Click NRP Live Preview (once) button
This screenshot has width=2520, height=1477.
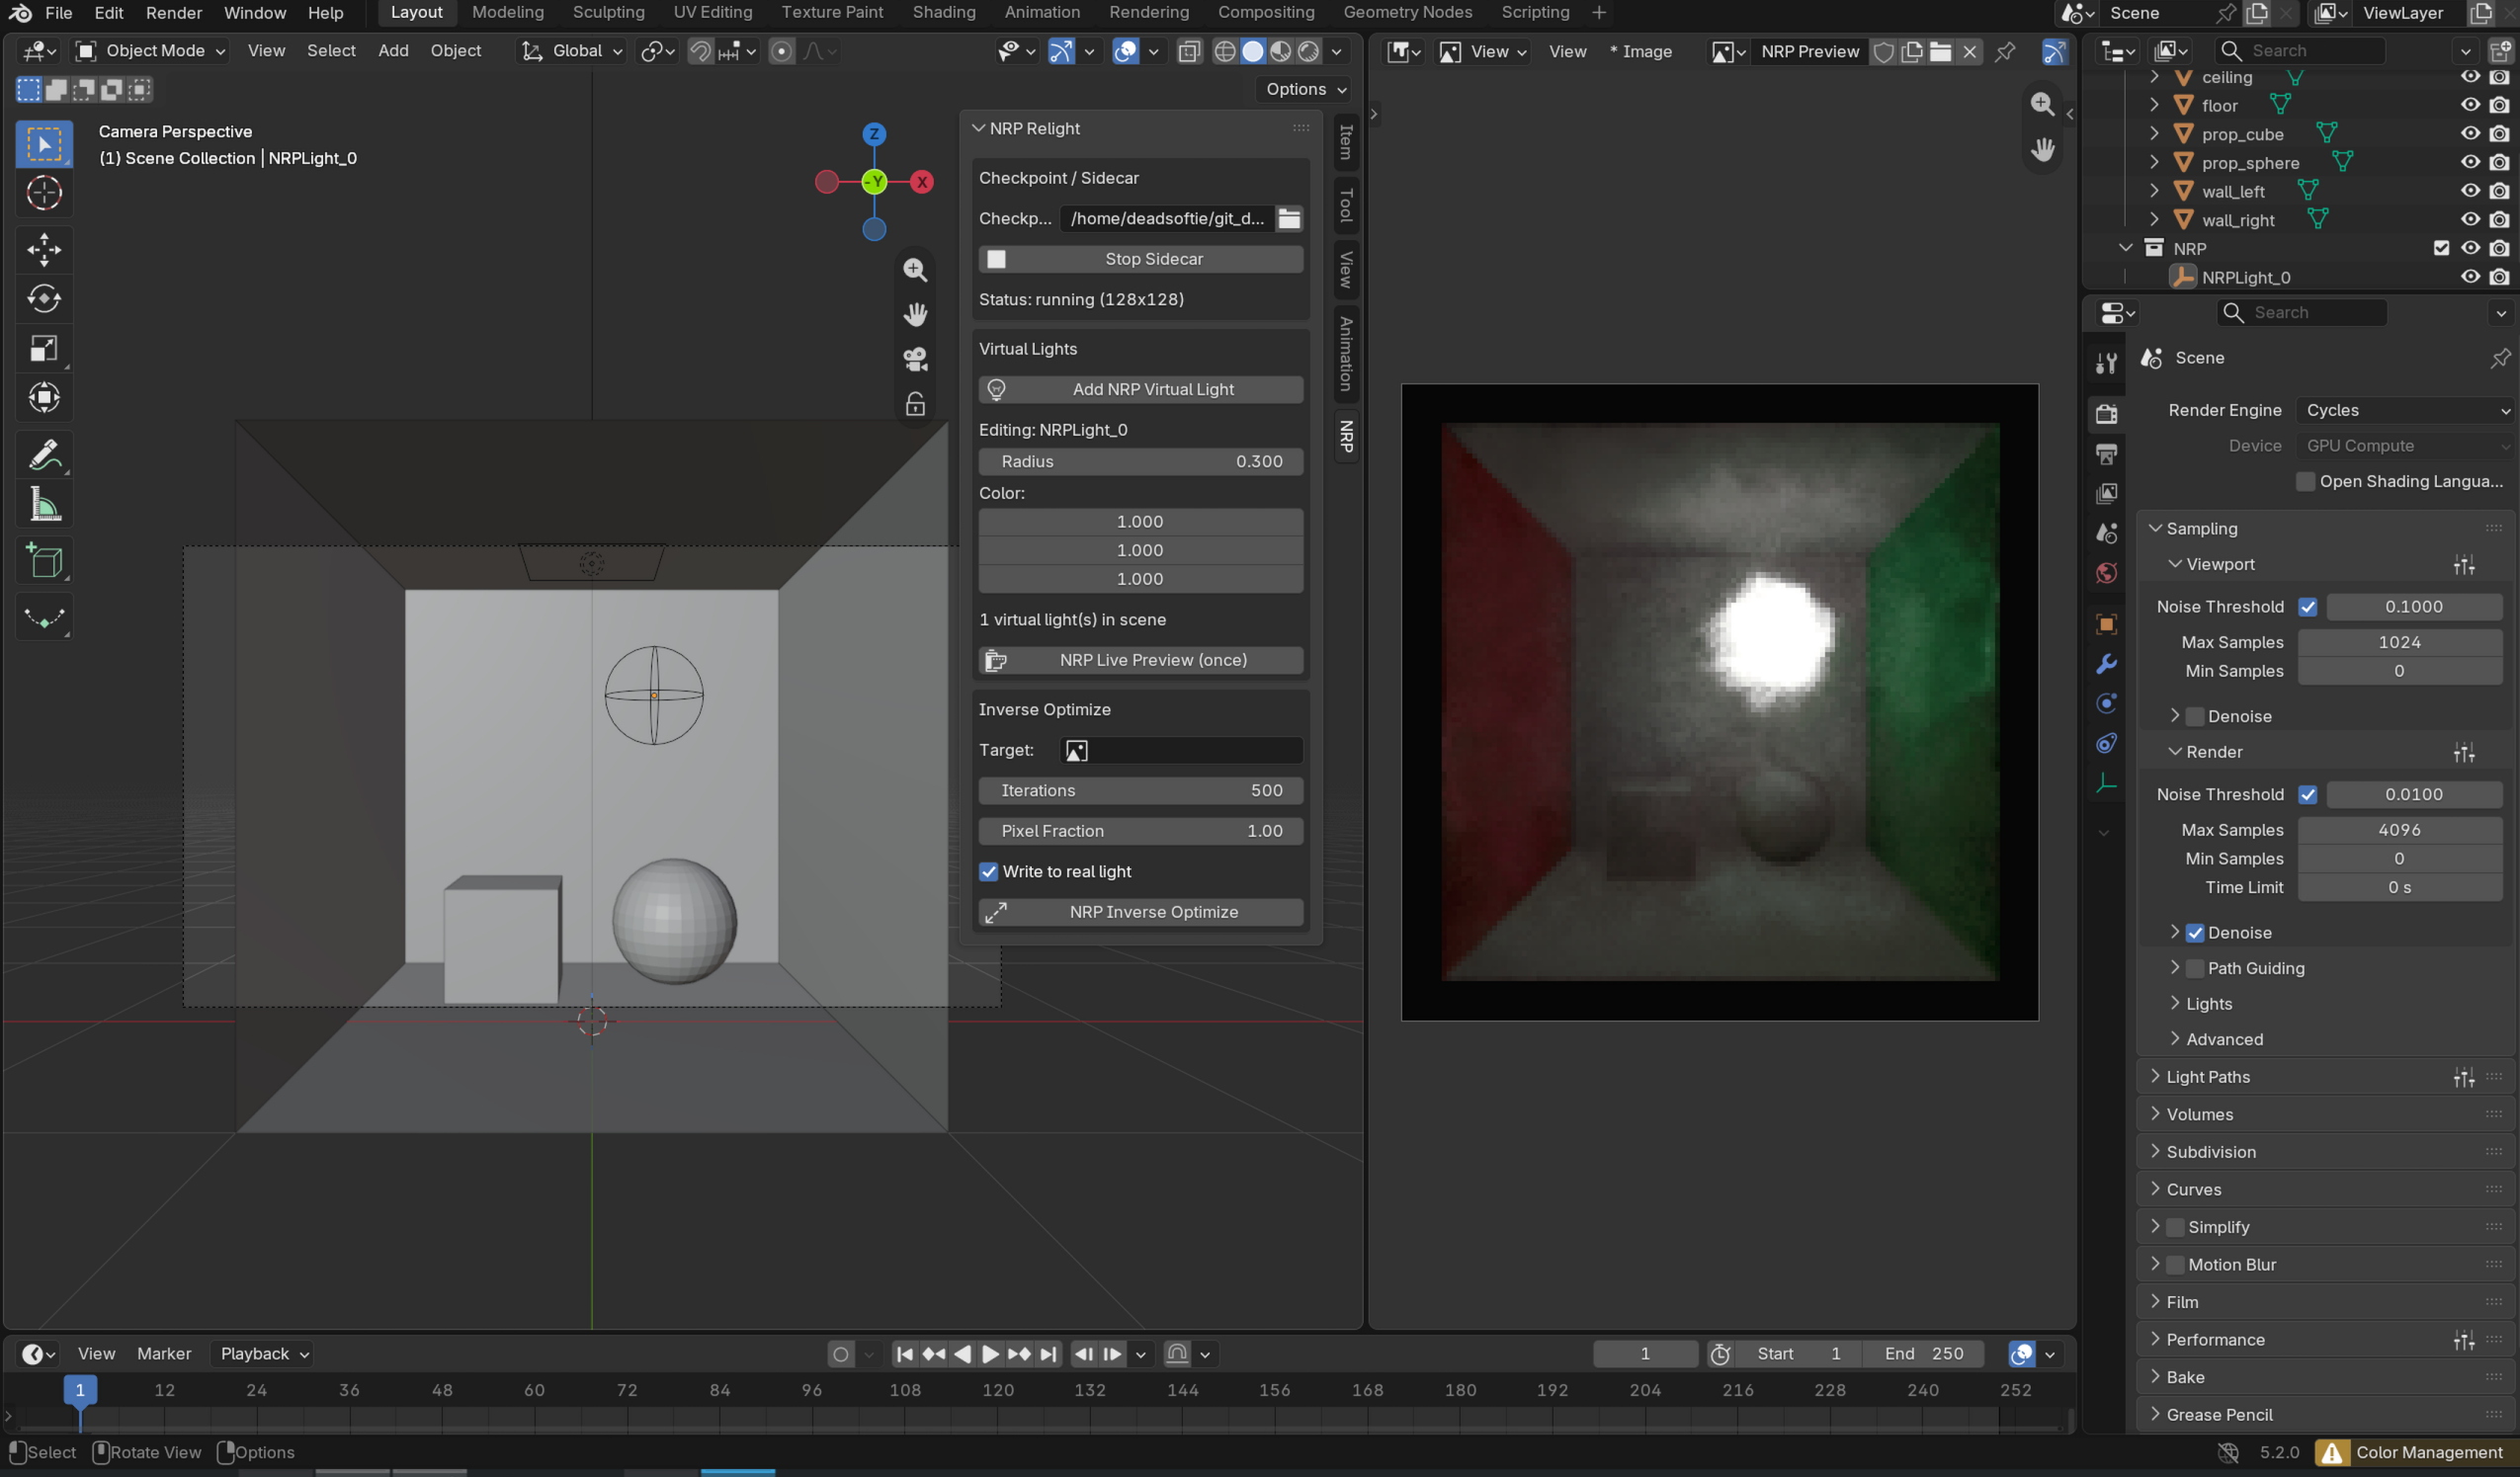point(1140,660)
